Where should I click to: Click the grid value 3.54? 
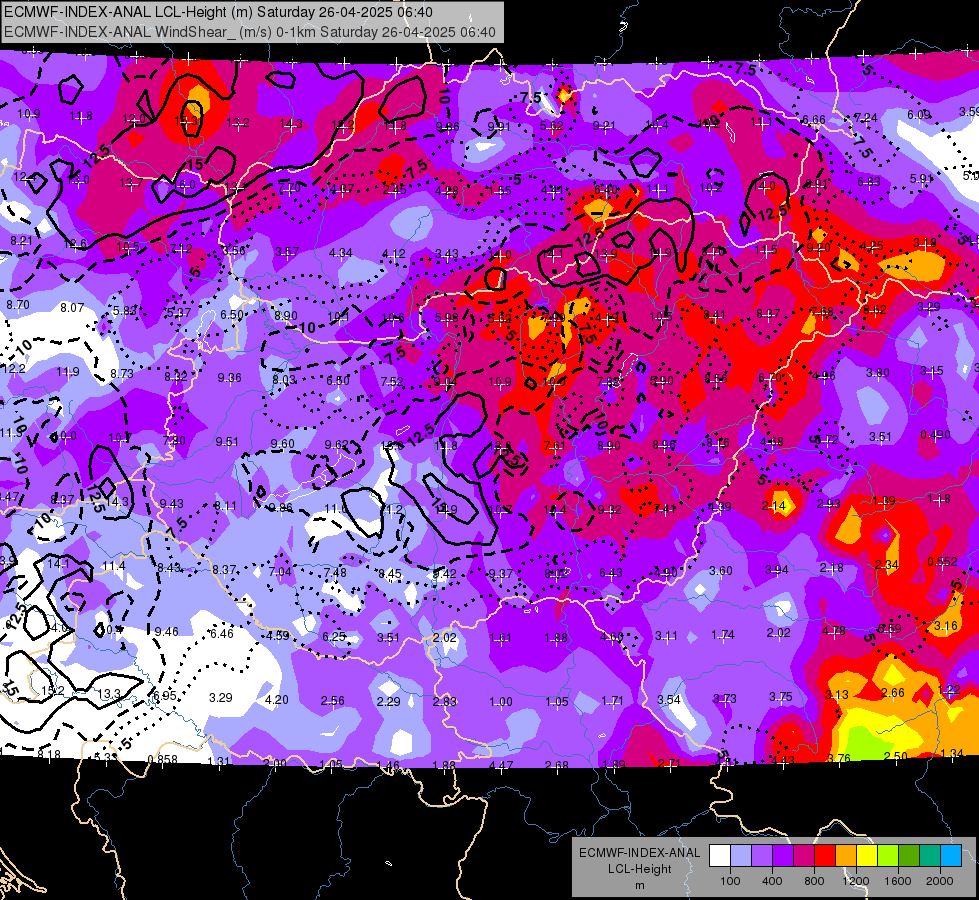(669, 700)
